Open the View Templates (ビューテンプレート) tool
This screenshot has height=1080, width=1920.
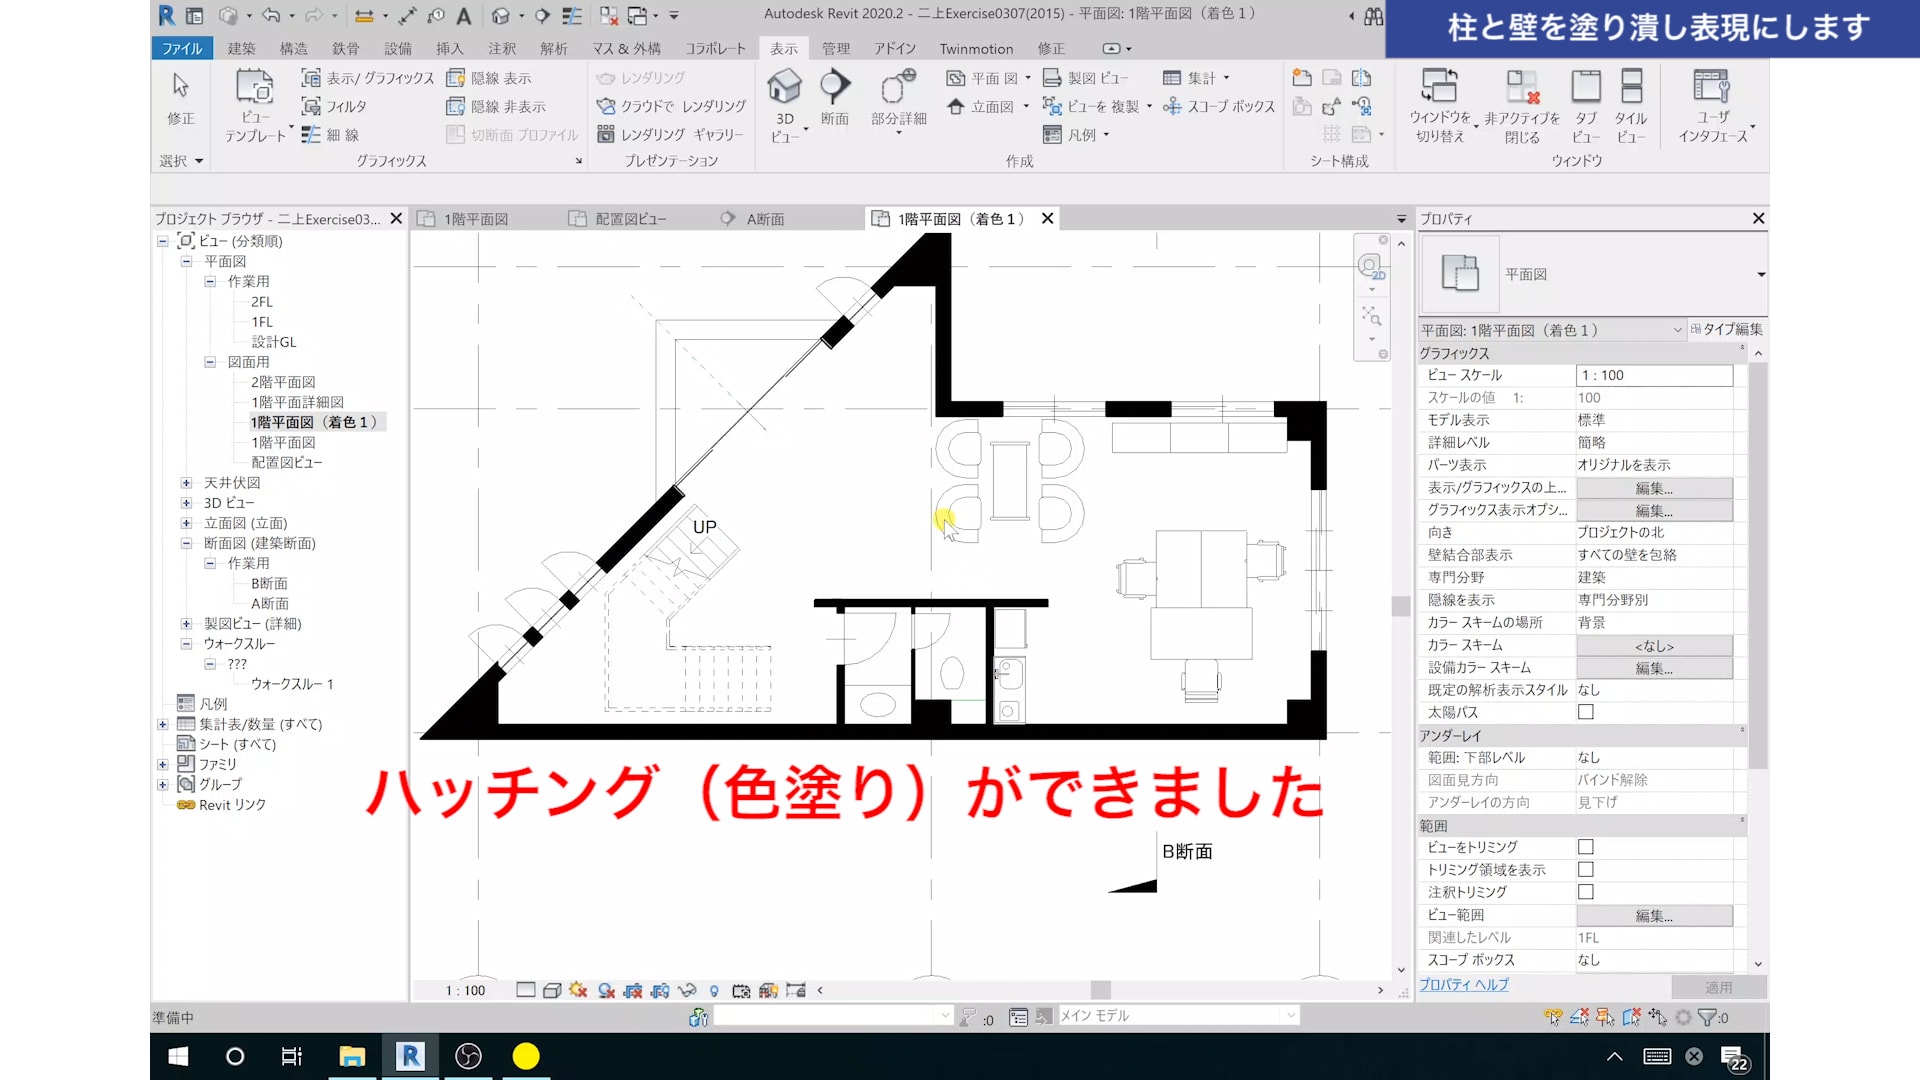pos(255,88)
